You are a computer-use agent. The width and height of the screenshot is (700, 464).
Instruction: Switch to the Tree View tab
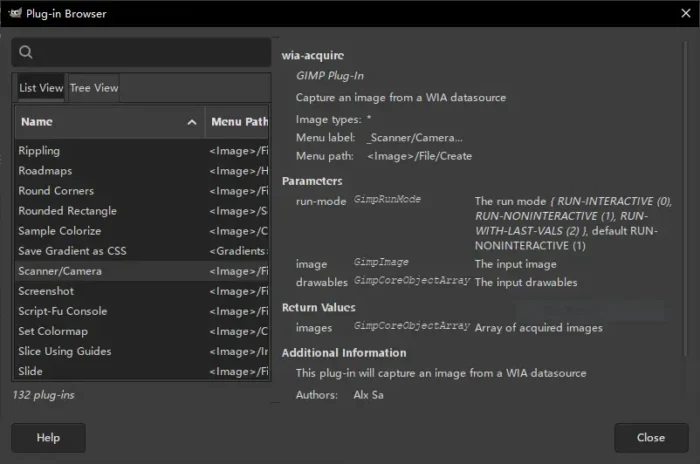pos(94,88)
